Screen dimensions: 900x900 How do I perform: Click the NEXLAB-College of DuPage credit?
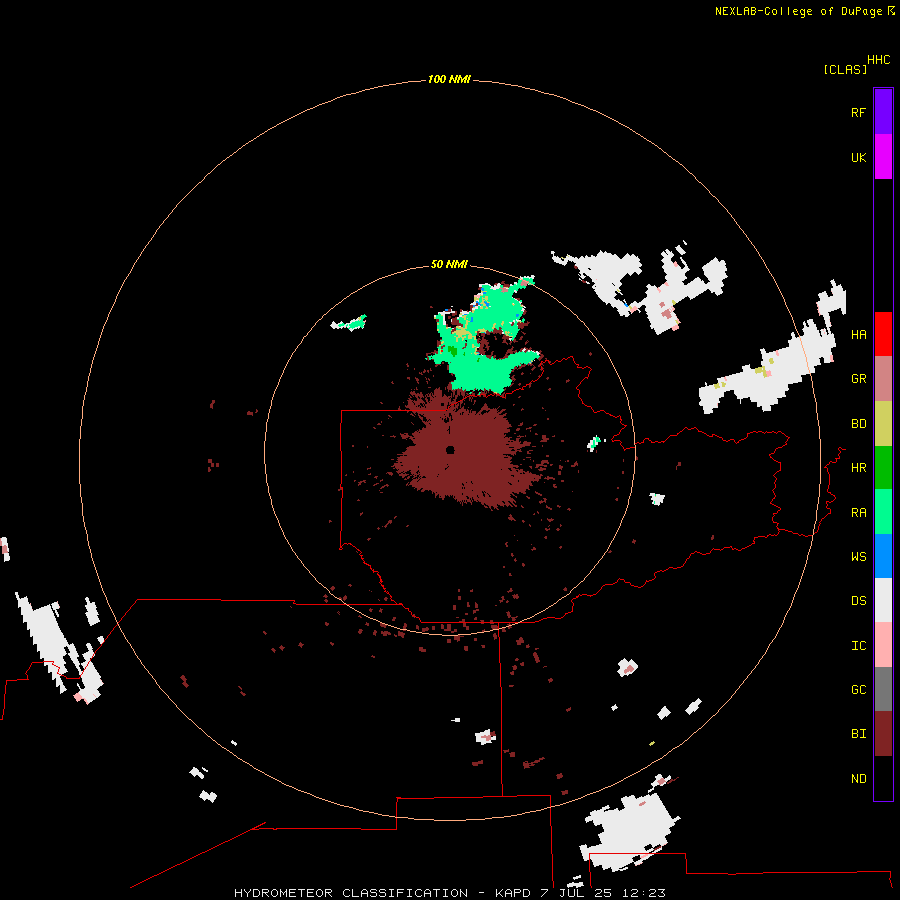click(x=805, y=11)
